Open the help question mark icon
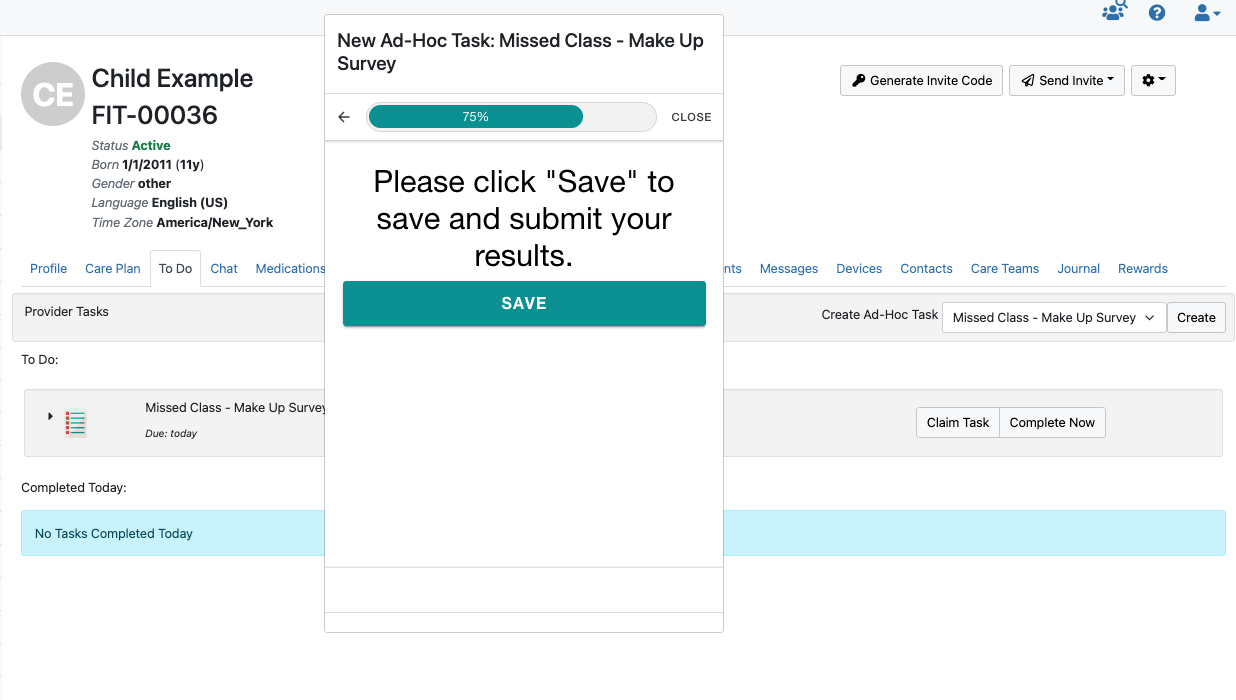 pyautogui.click(x=1157, y=13)
